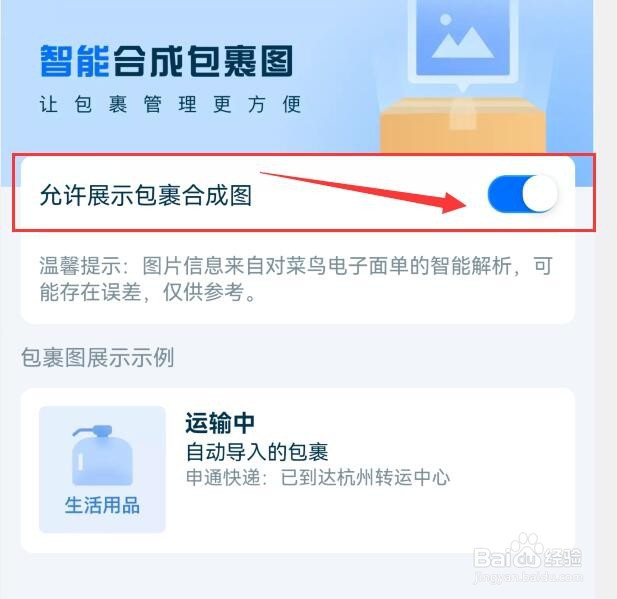Click the 让包裹管理更方便 subtitle
Image resolution: width=617 pixels, height=599 pixels.
coord(170,104)
